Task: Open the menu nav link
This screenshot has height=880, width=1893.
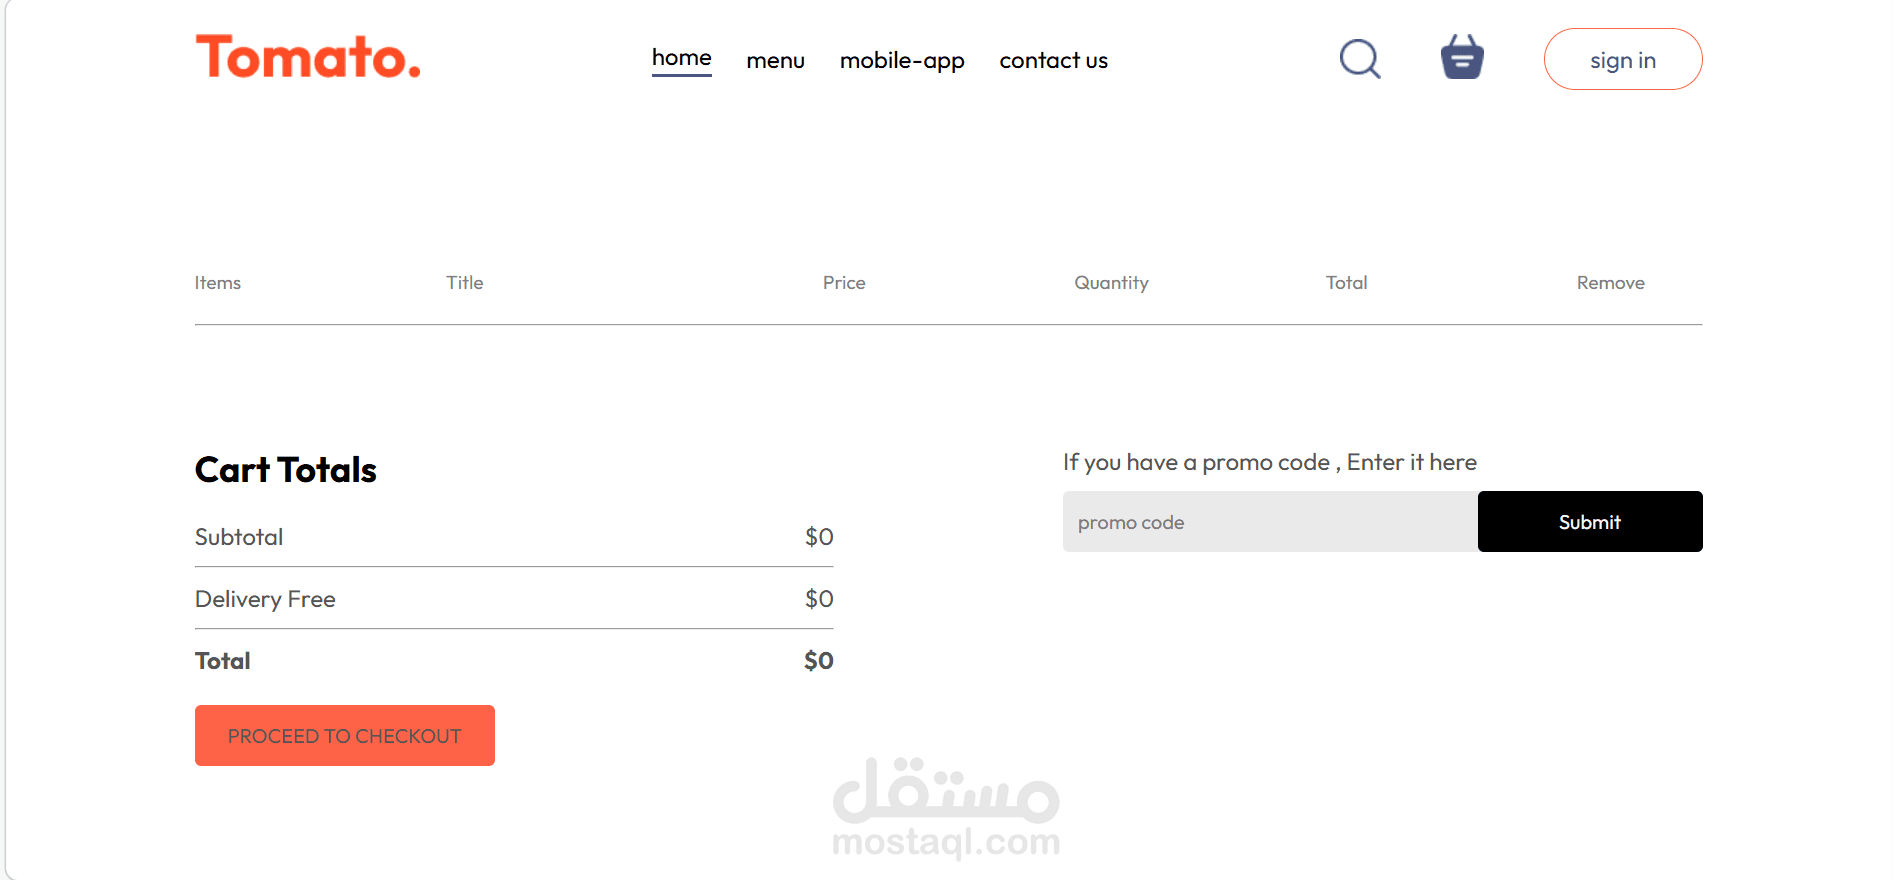Action: pos(776,61)
